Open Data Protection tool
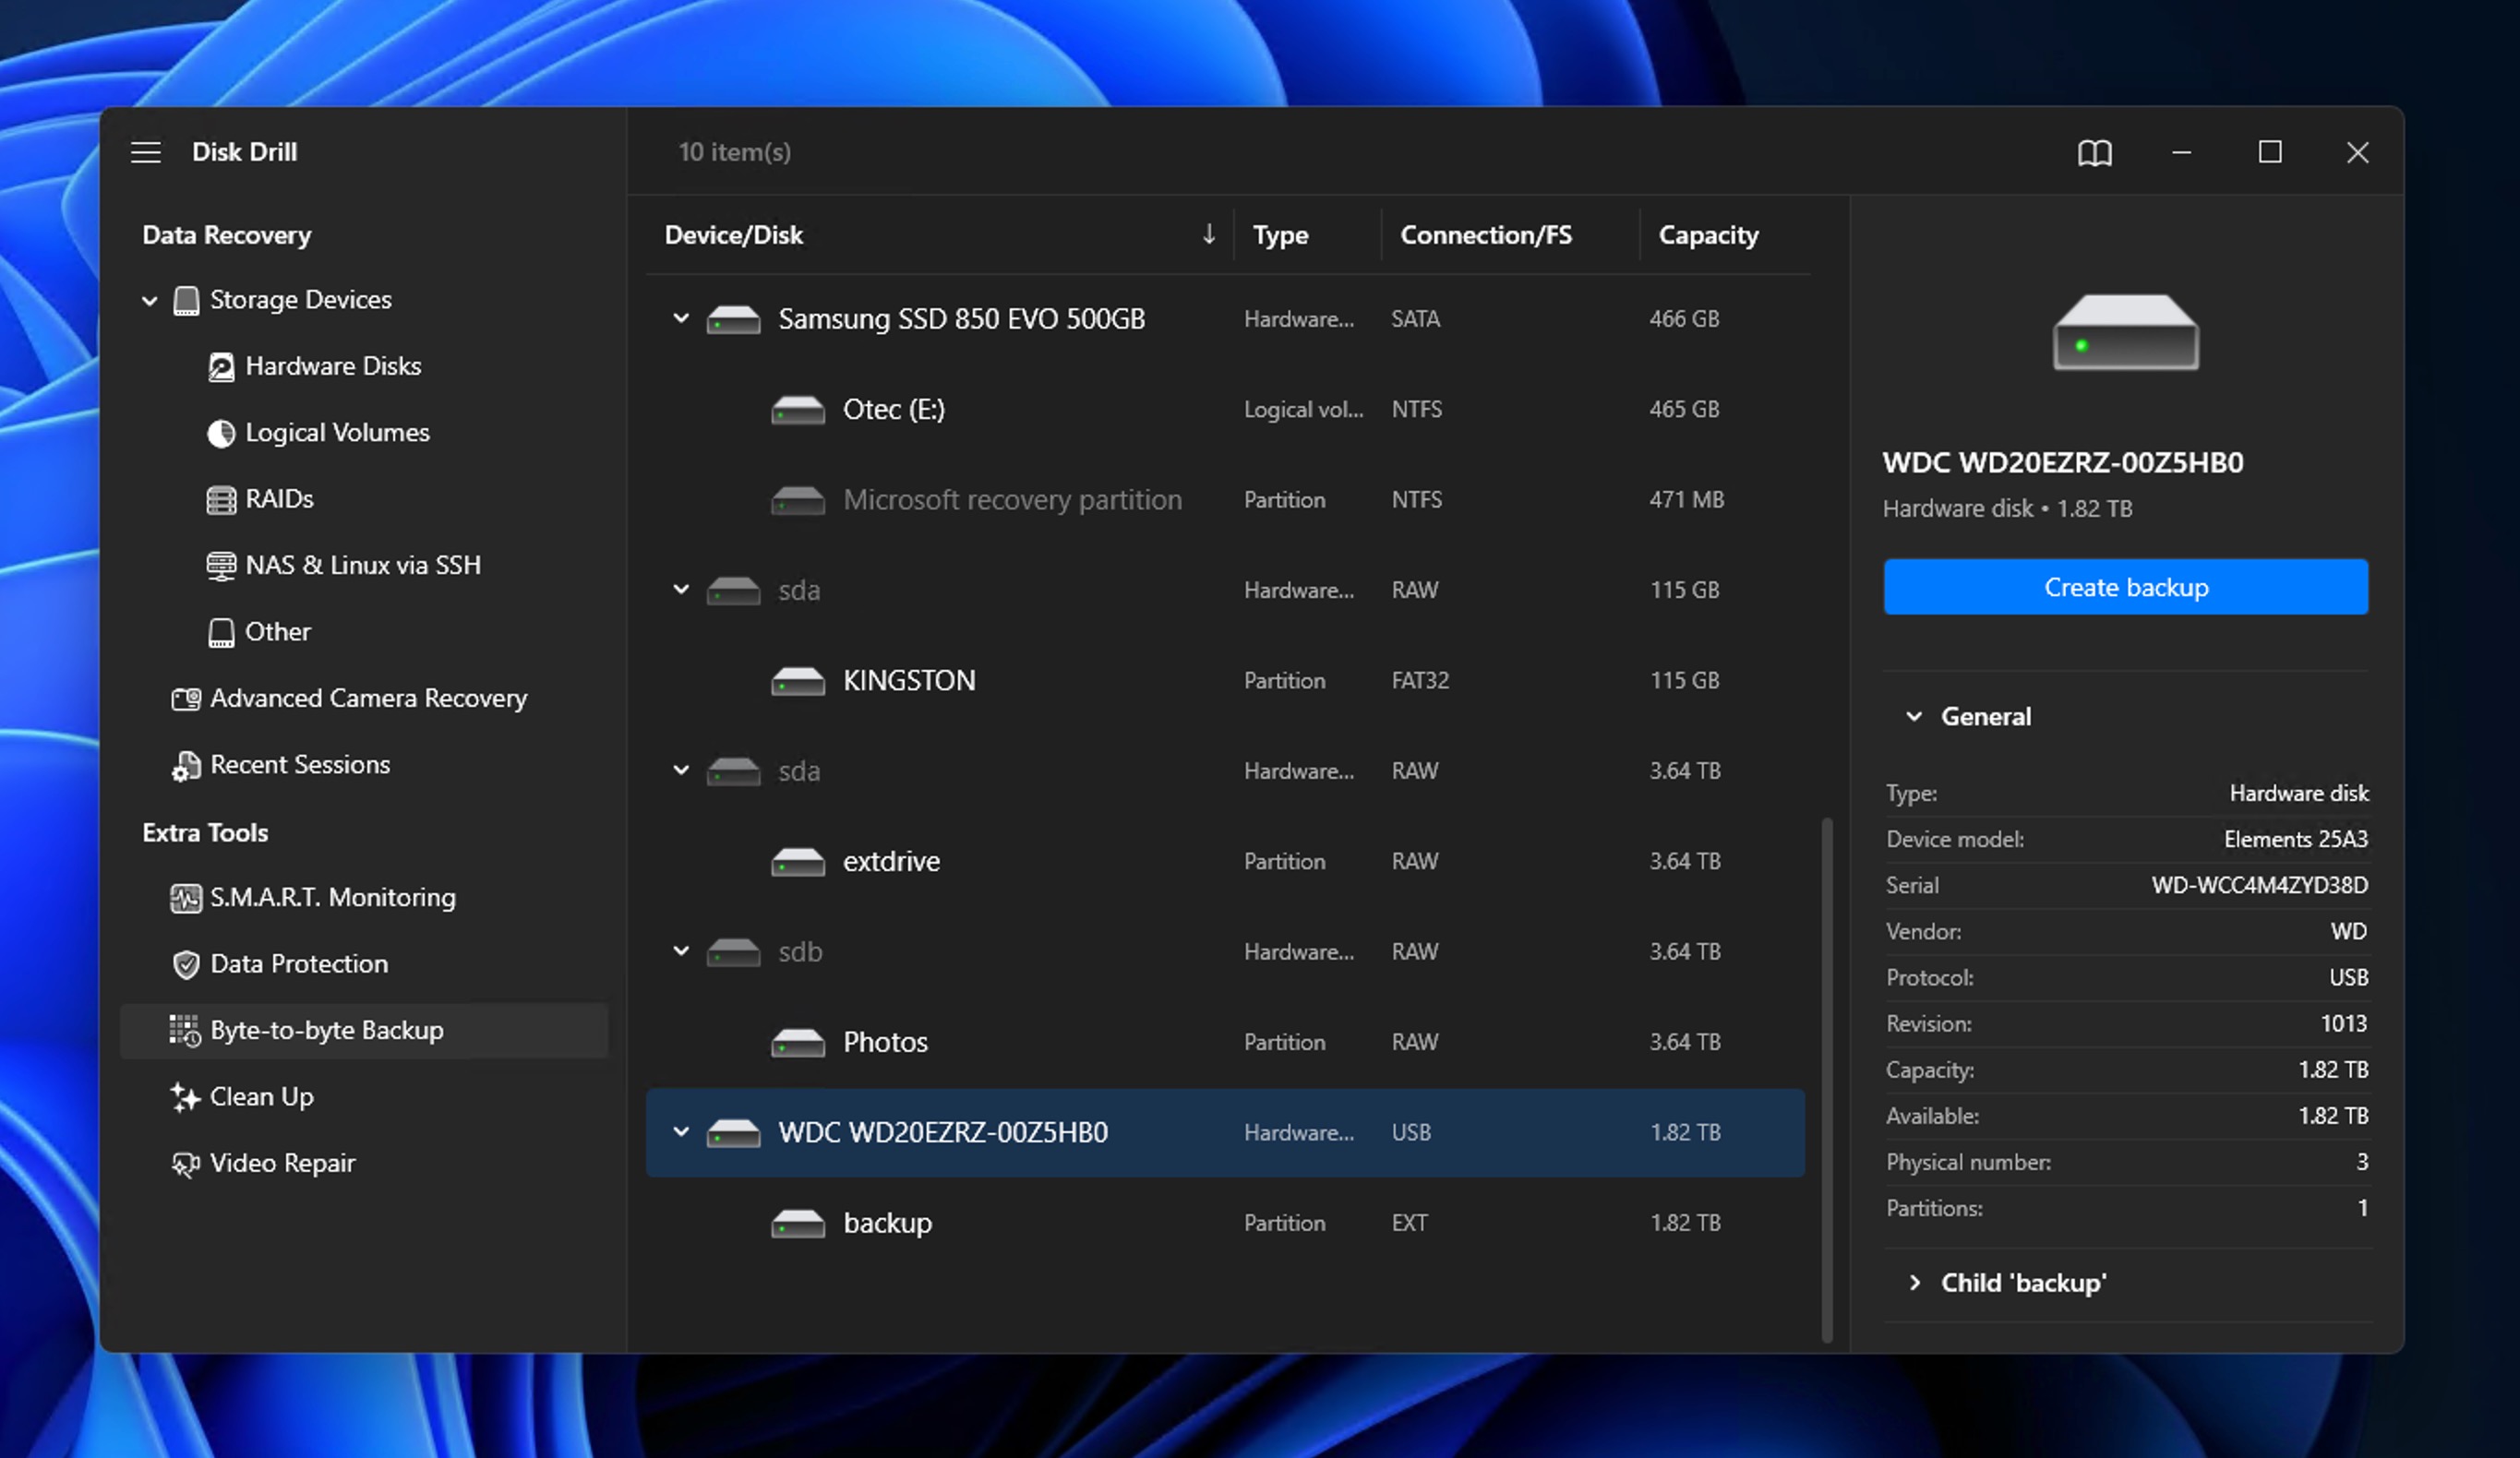This screenshot has height=1458, width=2520. (298, 964)
